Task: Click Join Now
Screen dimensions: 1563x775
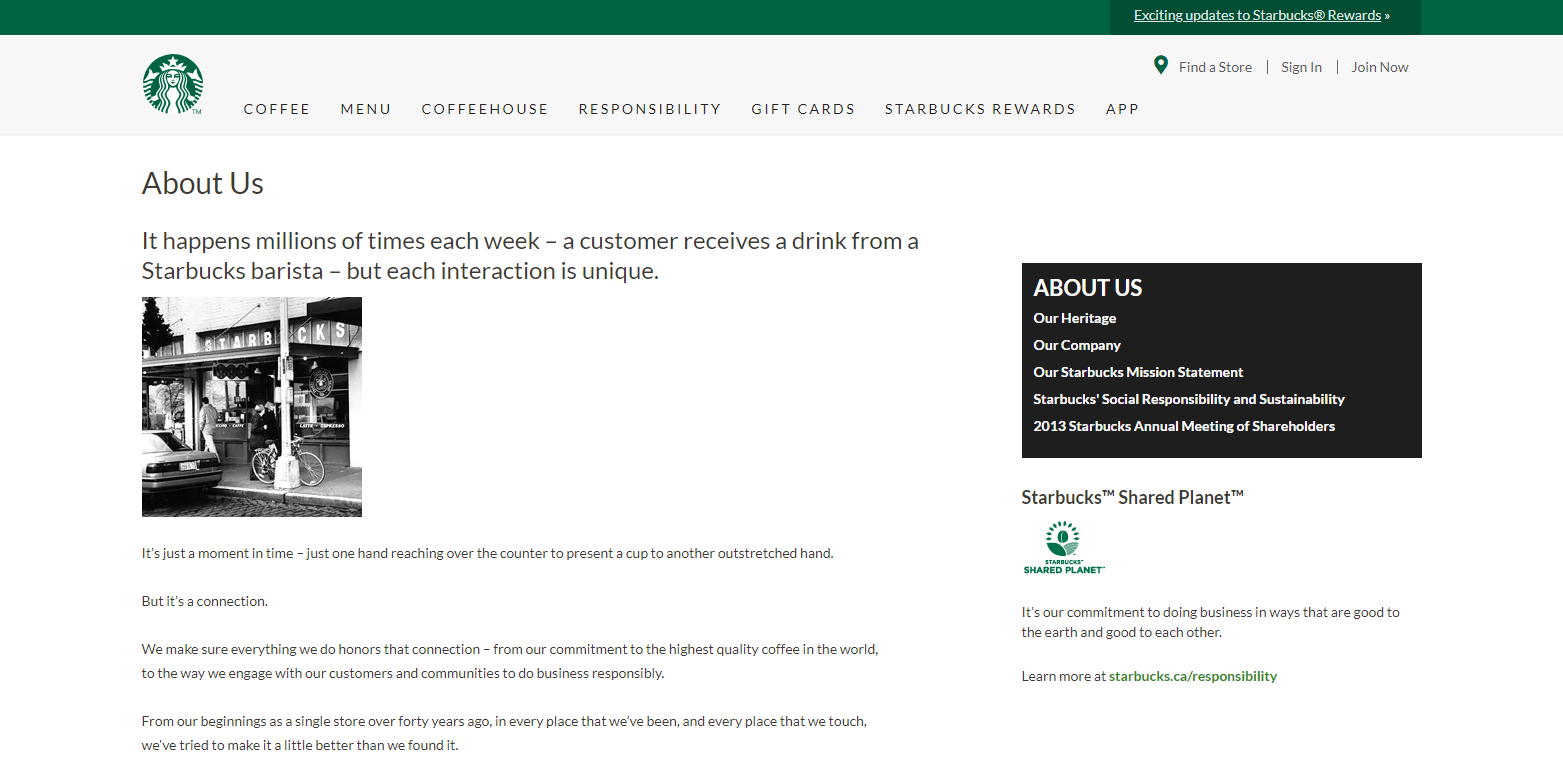Action: coord(1380,67)
